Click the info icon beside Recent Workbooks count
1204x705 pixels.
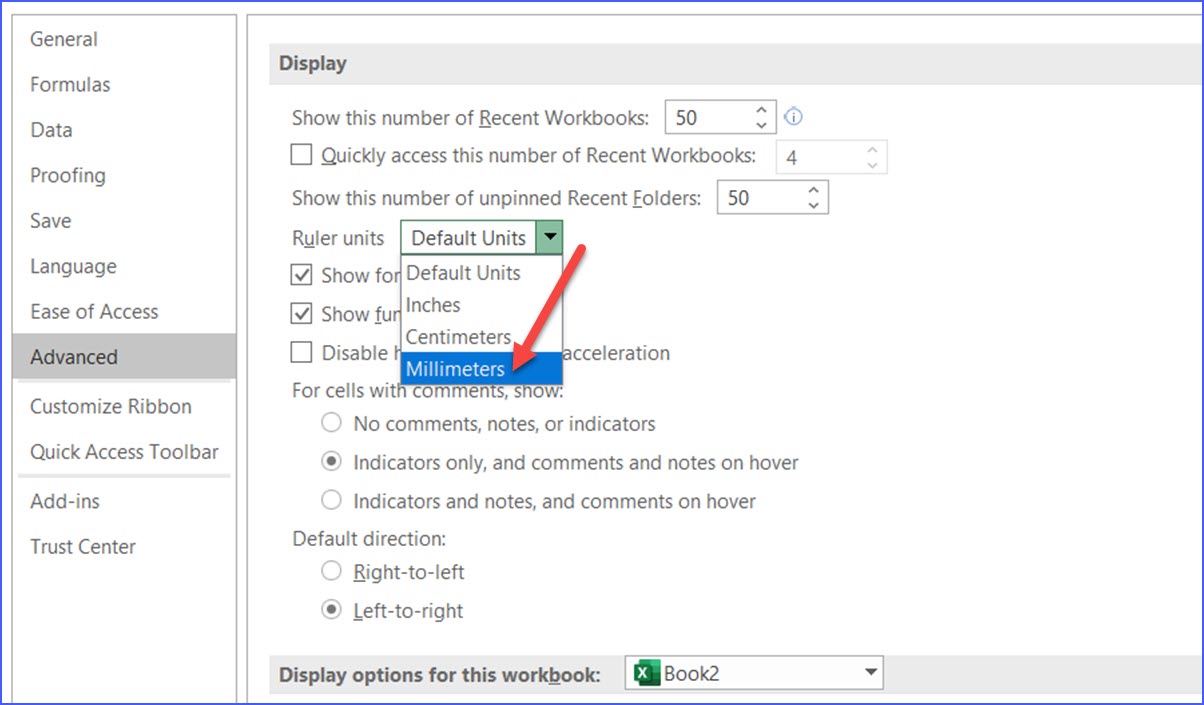793,117
